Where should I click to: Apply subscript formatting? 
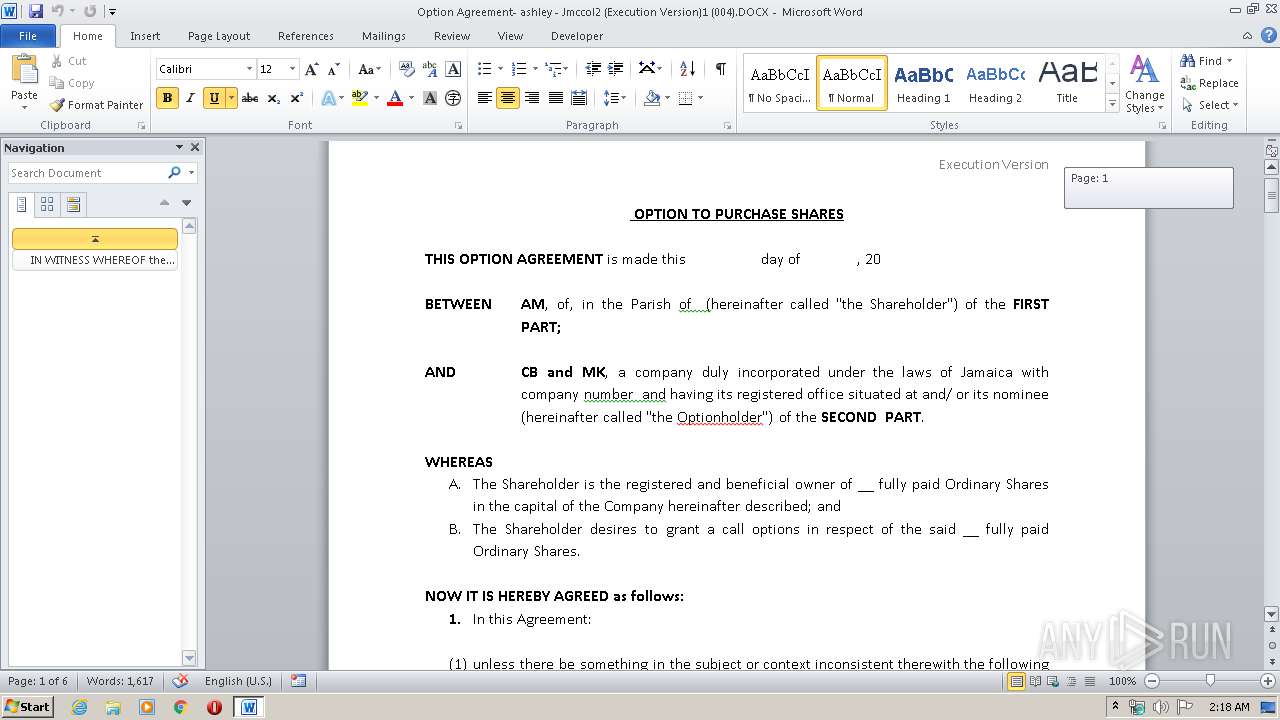274,98
